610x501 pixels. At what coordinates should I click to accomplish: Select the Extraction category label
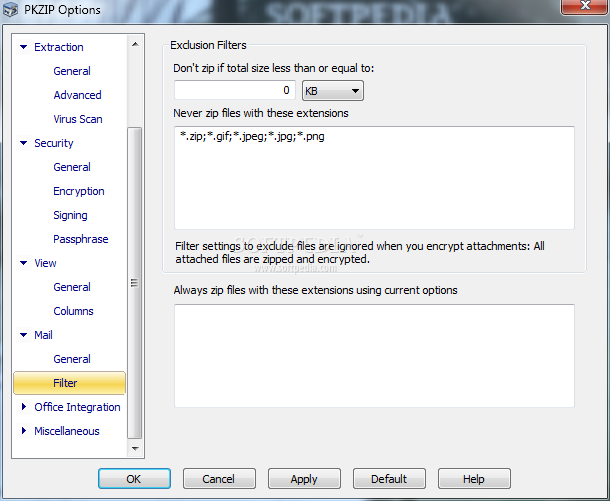click(59, 47)
